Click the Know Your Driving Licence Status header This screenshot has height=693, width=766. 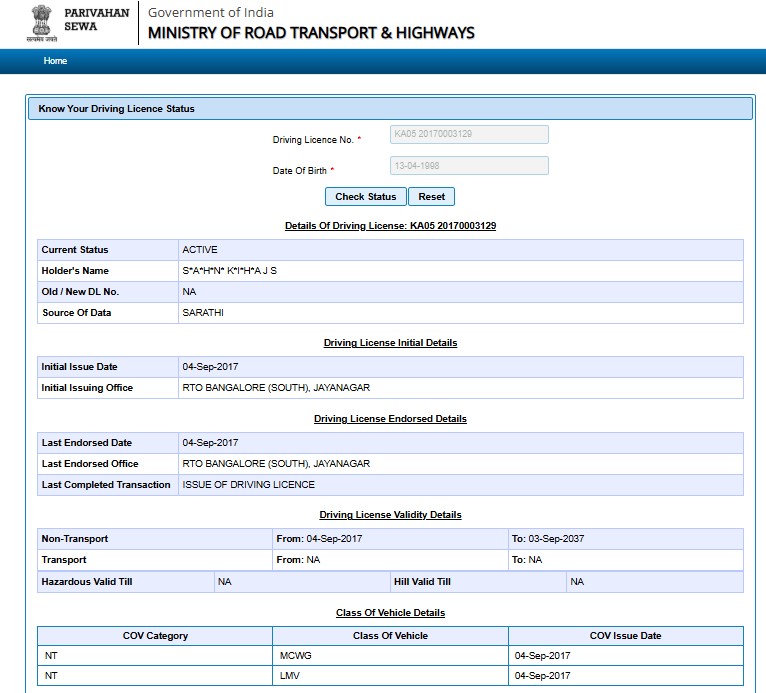click(116, 108)
